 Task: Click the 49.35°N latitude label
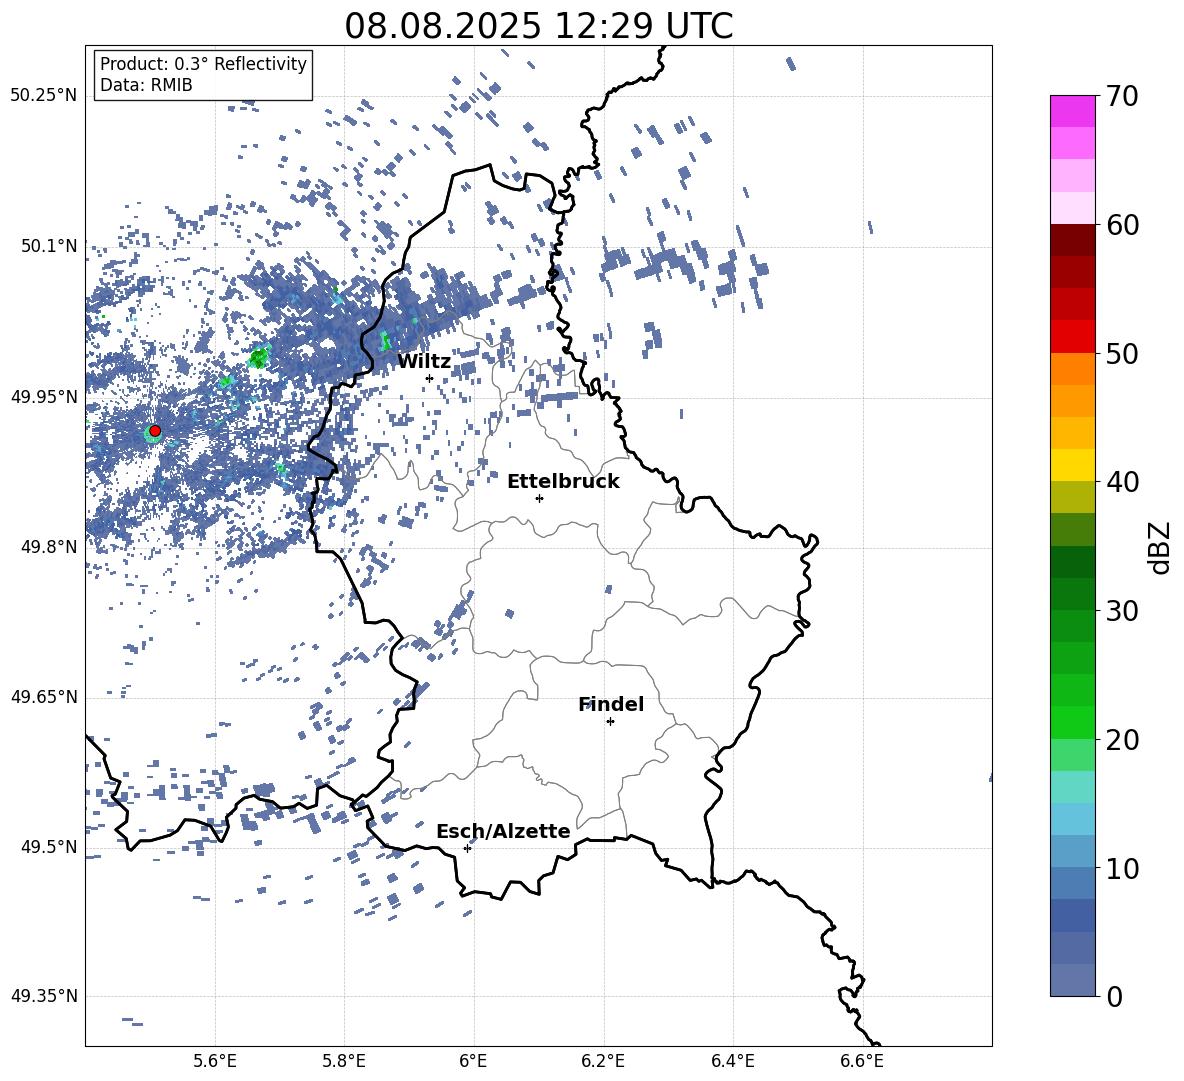pyautogui.click(x=44, y=996)
